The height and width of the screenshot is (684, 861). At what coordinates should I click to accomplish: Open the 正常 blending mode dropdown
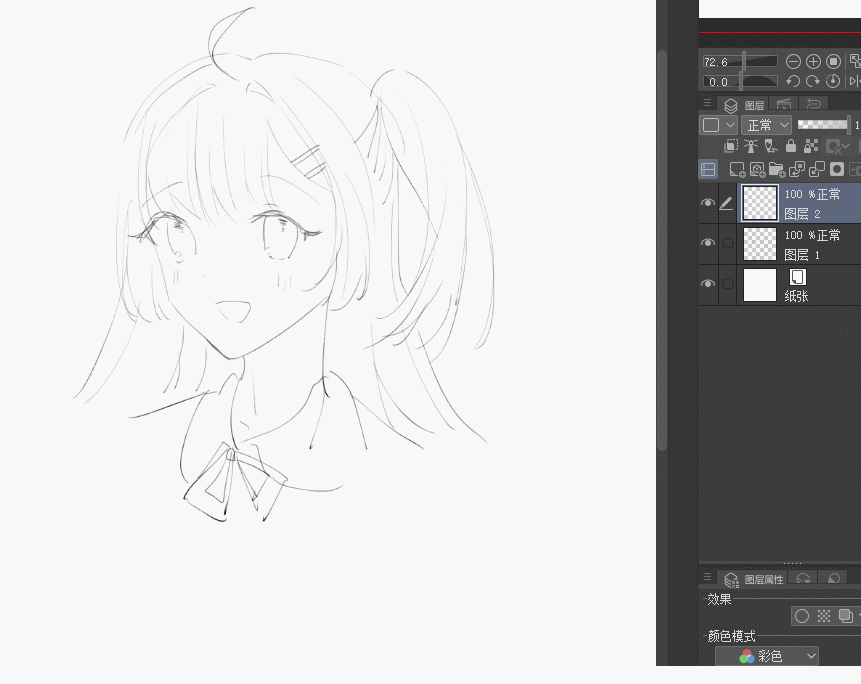tap(767, 125)
